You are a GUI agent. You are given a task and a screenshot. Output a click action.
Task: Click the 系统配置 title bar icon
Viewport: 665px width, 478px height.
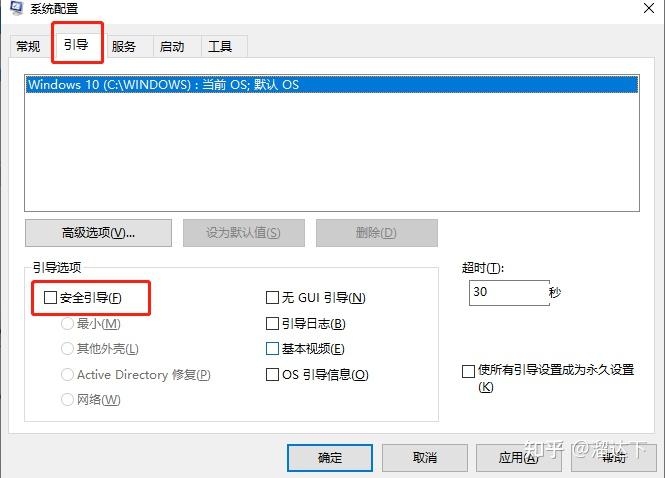16,8
